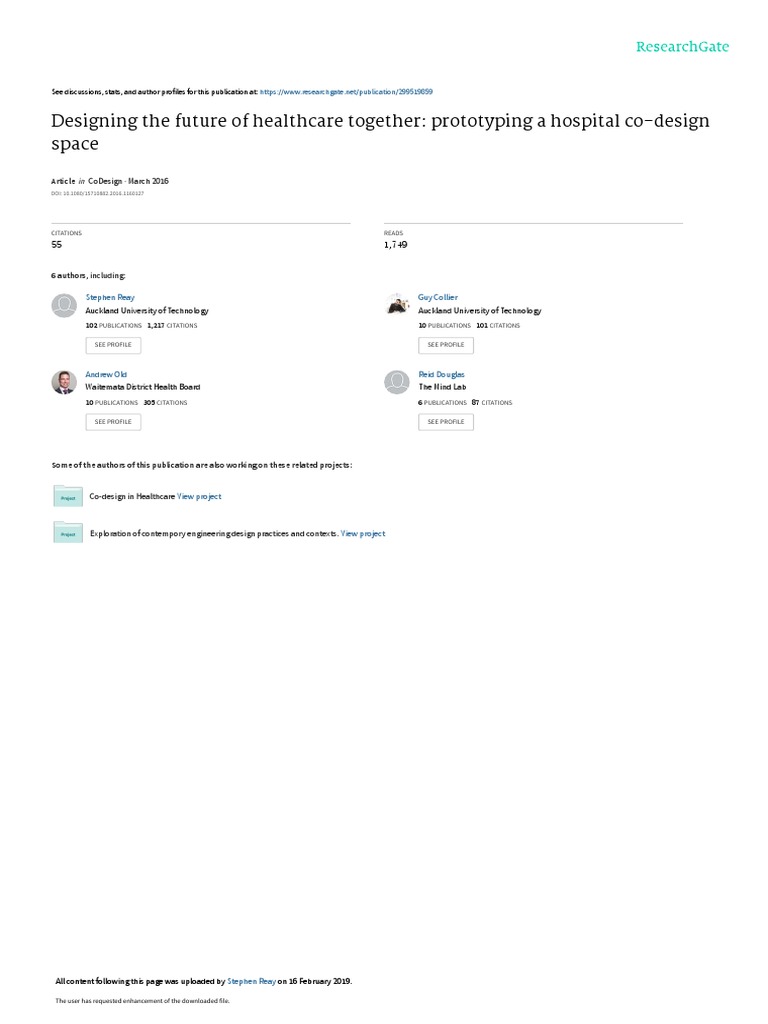The width and height of the screenshot is (768, 1024).
Task: Open the researchgate.net publication URL
Action: 346,92
